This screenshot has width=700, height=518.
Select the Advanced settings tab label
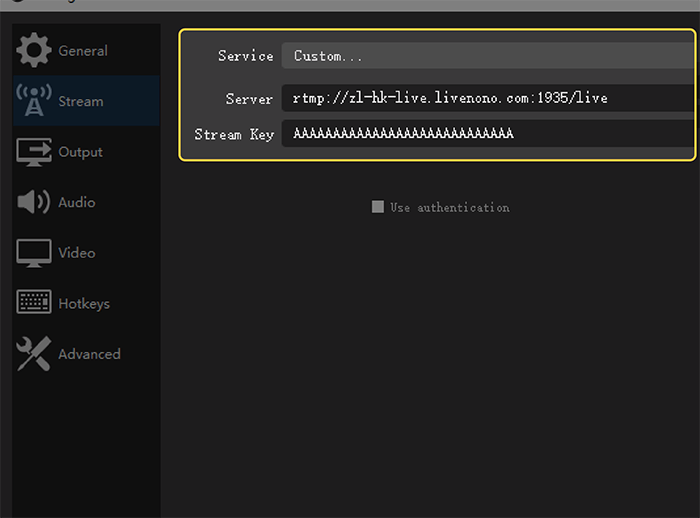click(x=89, y=354)
